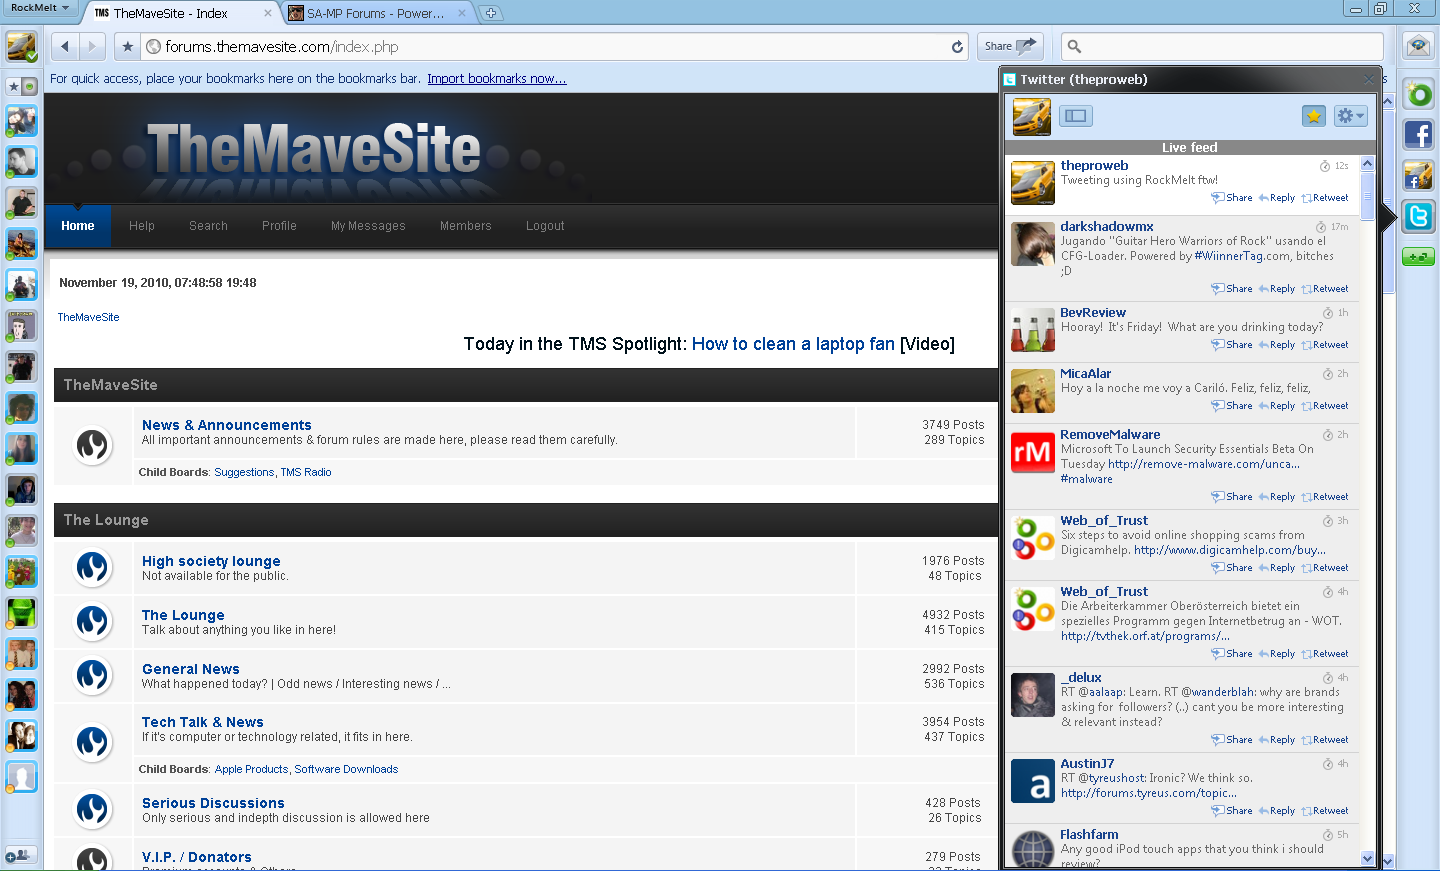Open the profile avatar at top-left edge
Viewport: 1440px width, 871px height.
21,46
